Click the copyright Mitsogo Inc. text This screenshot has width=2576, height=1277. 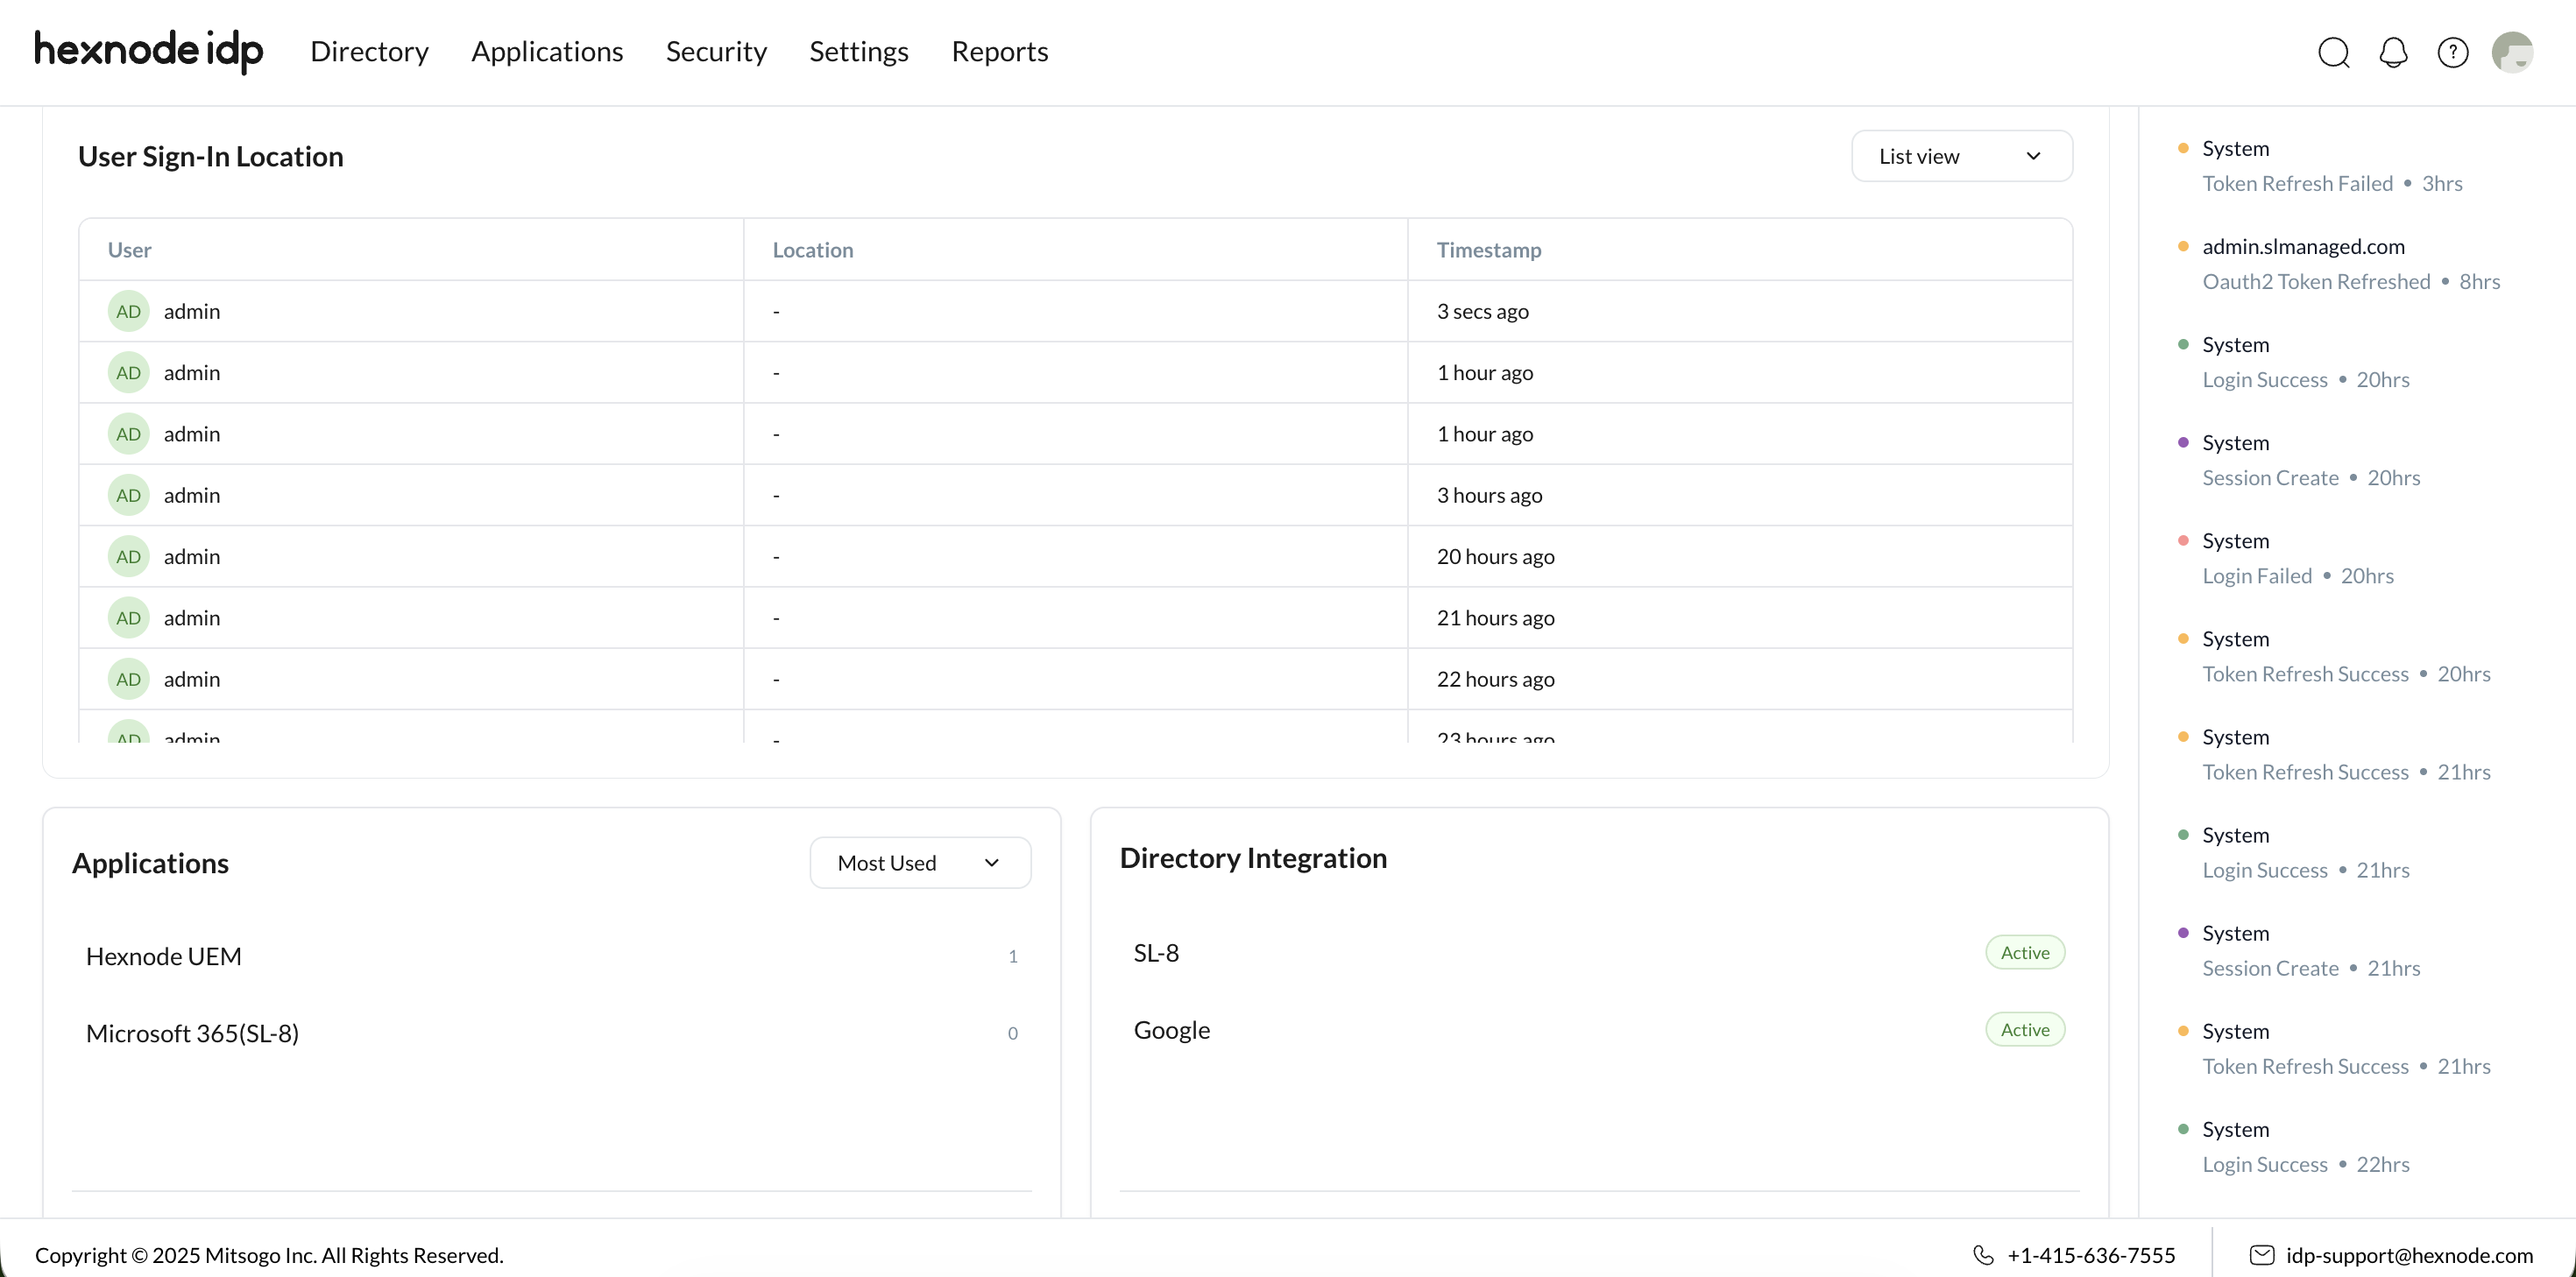[x=269, y=1255]
